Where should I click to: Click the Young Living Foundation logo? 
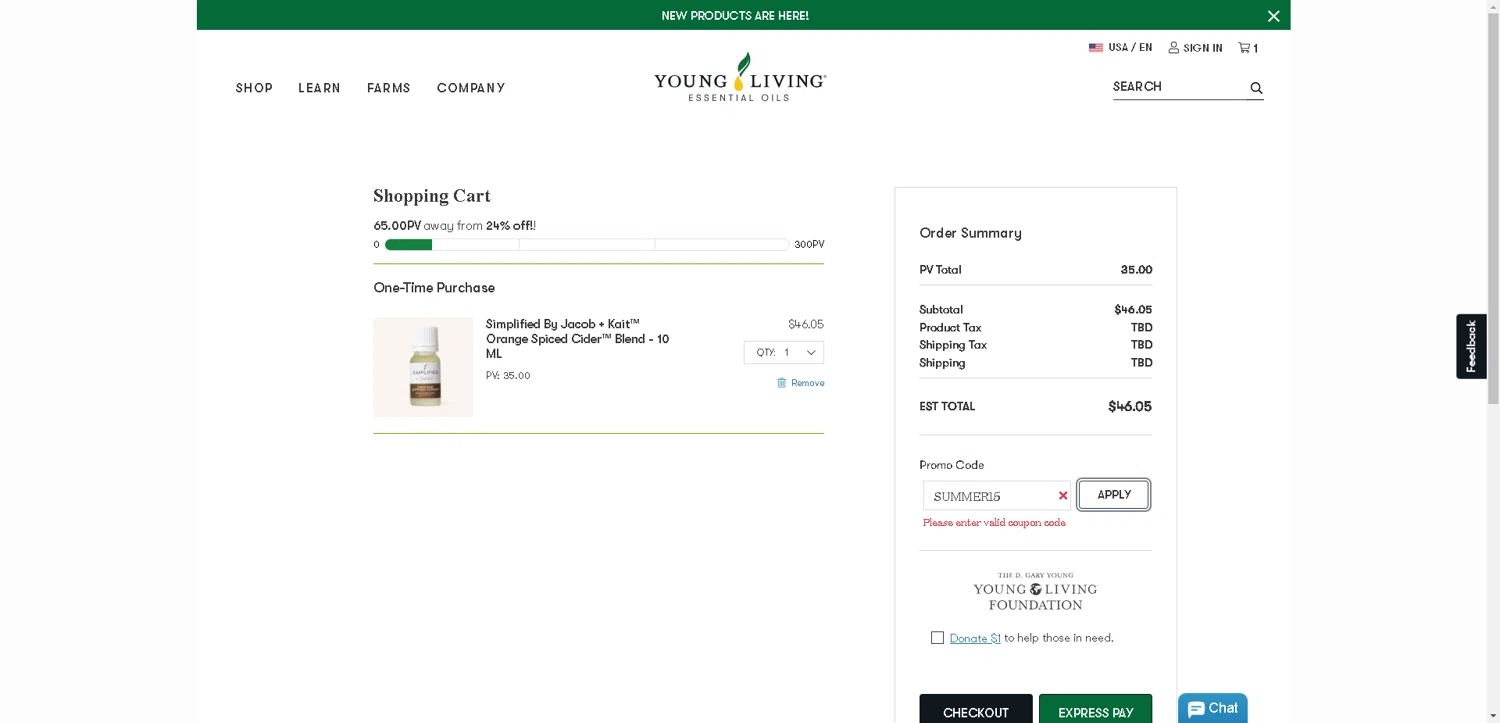click(1035, 591)
